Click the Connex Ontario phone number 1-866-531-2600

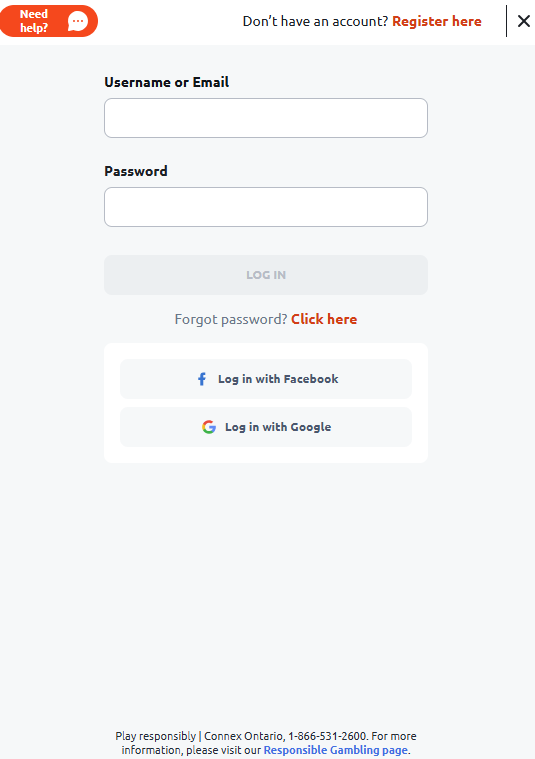(327, 736)
